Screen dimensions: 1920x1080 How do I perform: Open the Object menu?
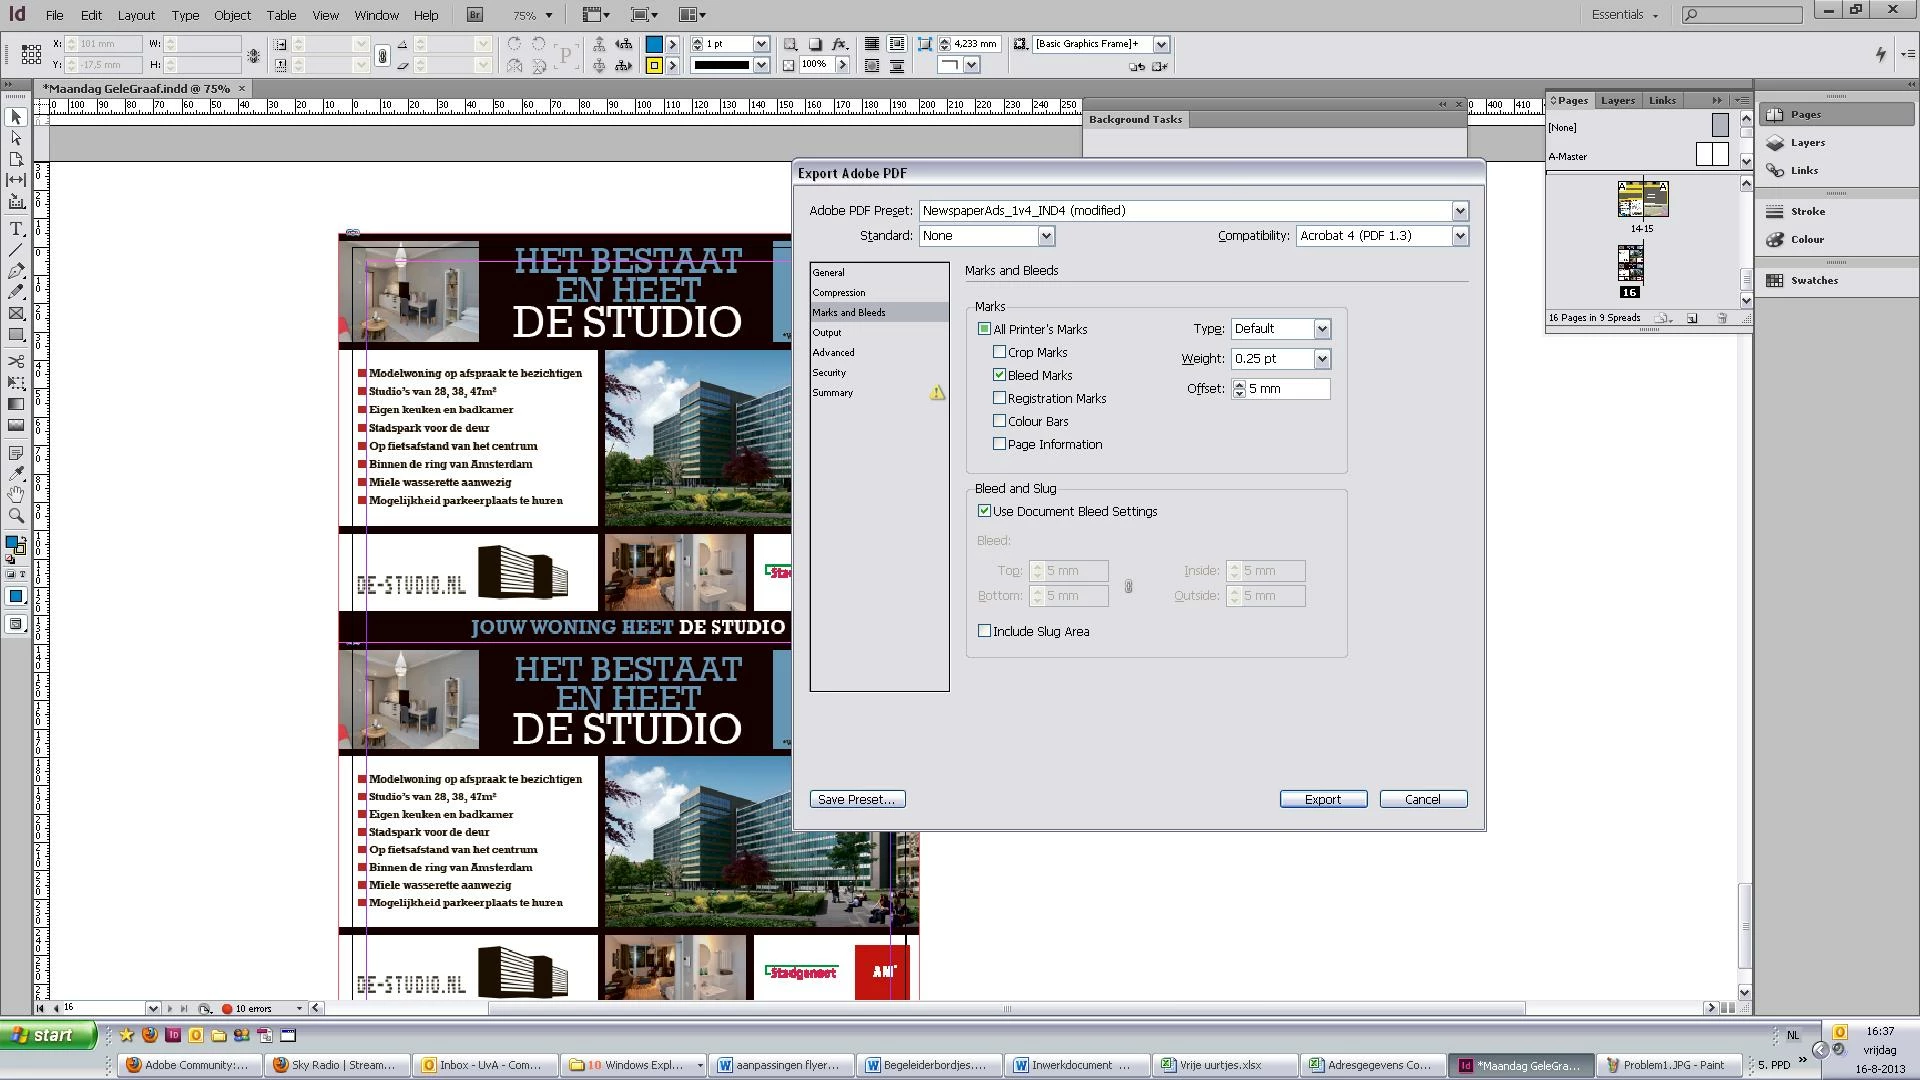click(x=232, y=15)
